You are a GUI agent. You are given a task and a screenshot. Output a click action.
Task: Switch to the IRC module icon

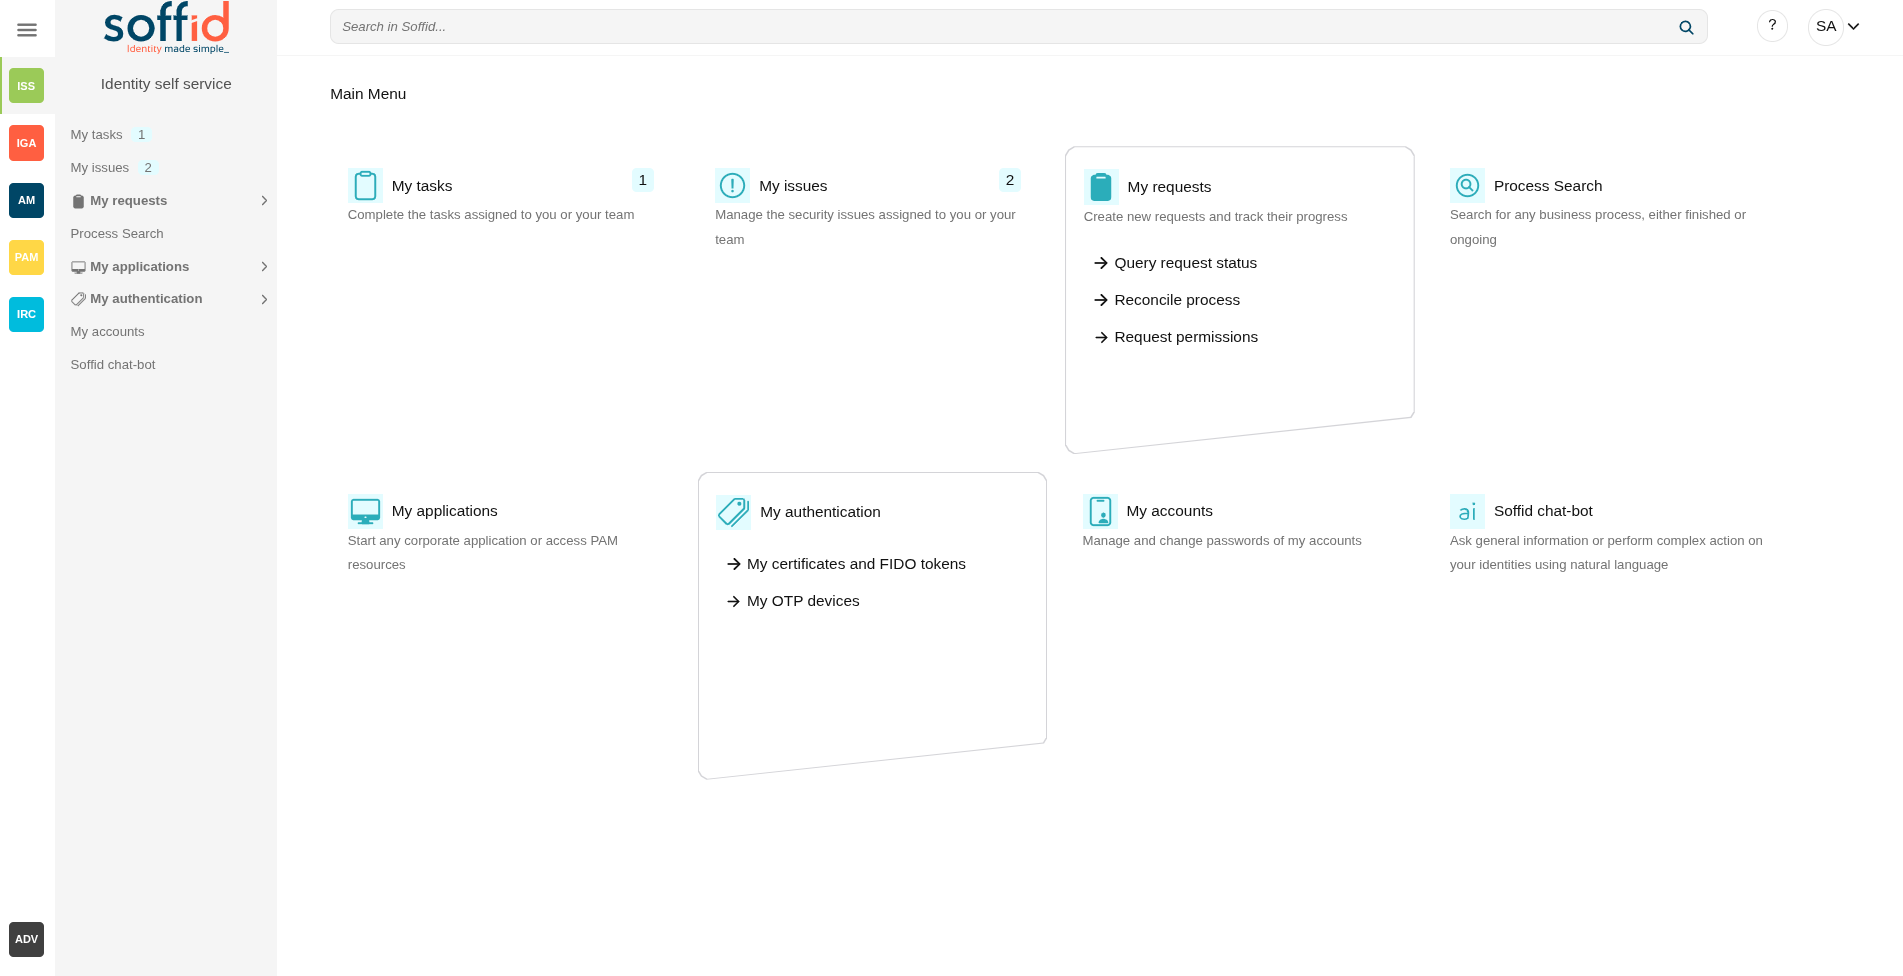[26, 314]
